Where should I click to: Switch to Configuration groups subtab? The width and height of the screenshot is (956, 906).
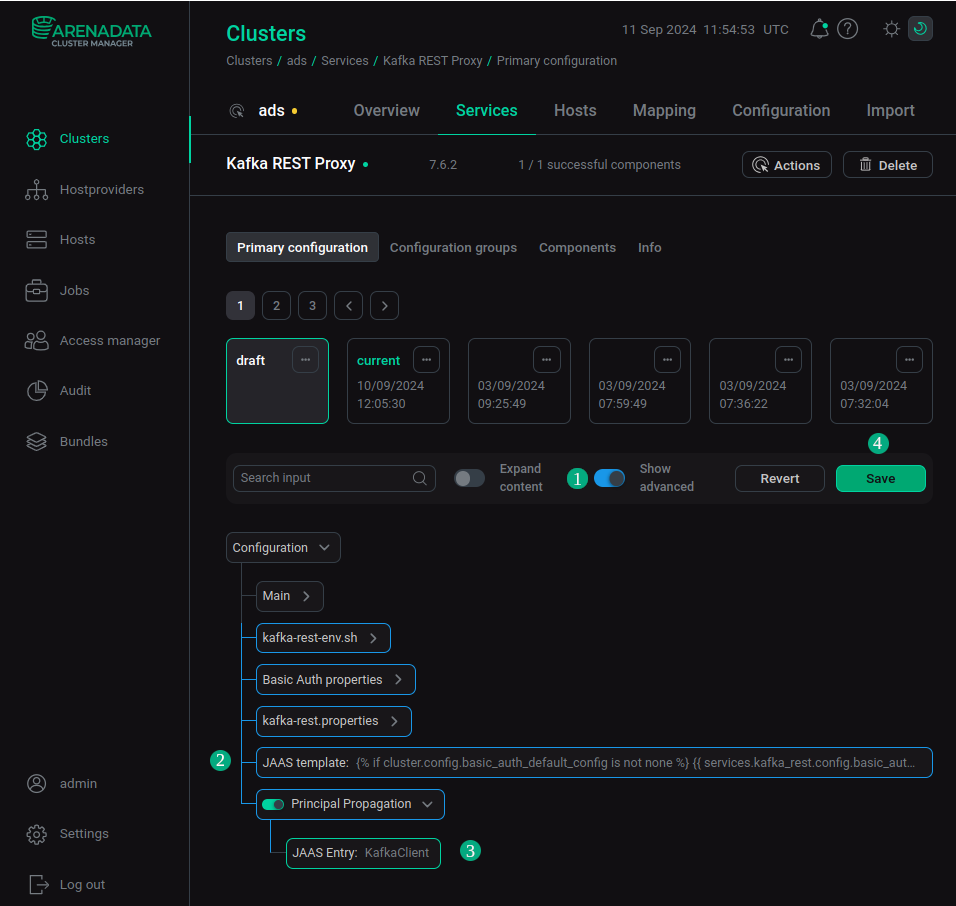(x=453, y=247)
